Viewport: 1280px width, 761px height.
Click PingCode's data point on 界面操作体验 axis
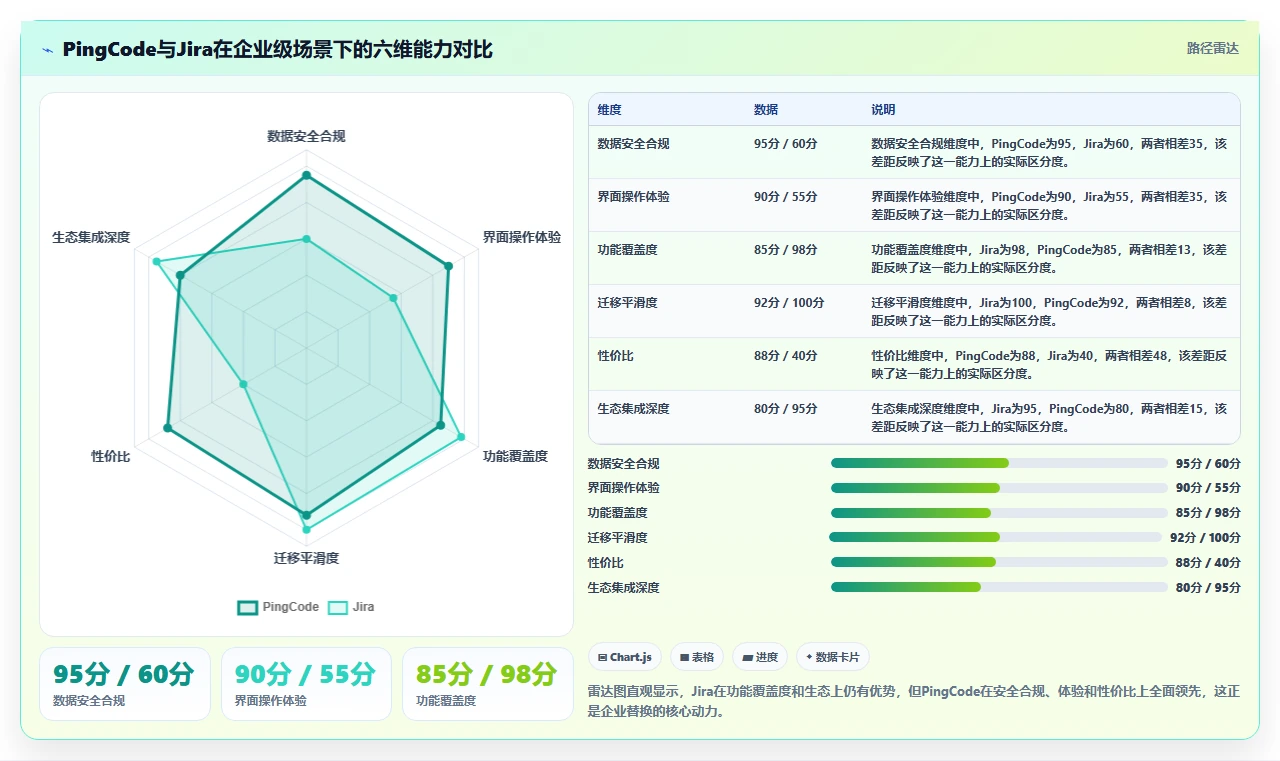point(448,266)
